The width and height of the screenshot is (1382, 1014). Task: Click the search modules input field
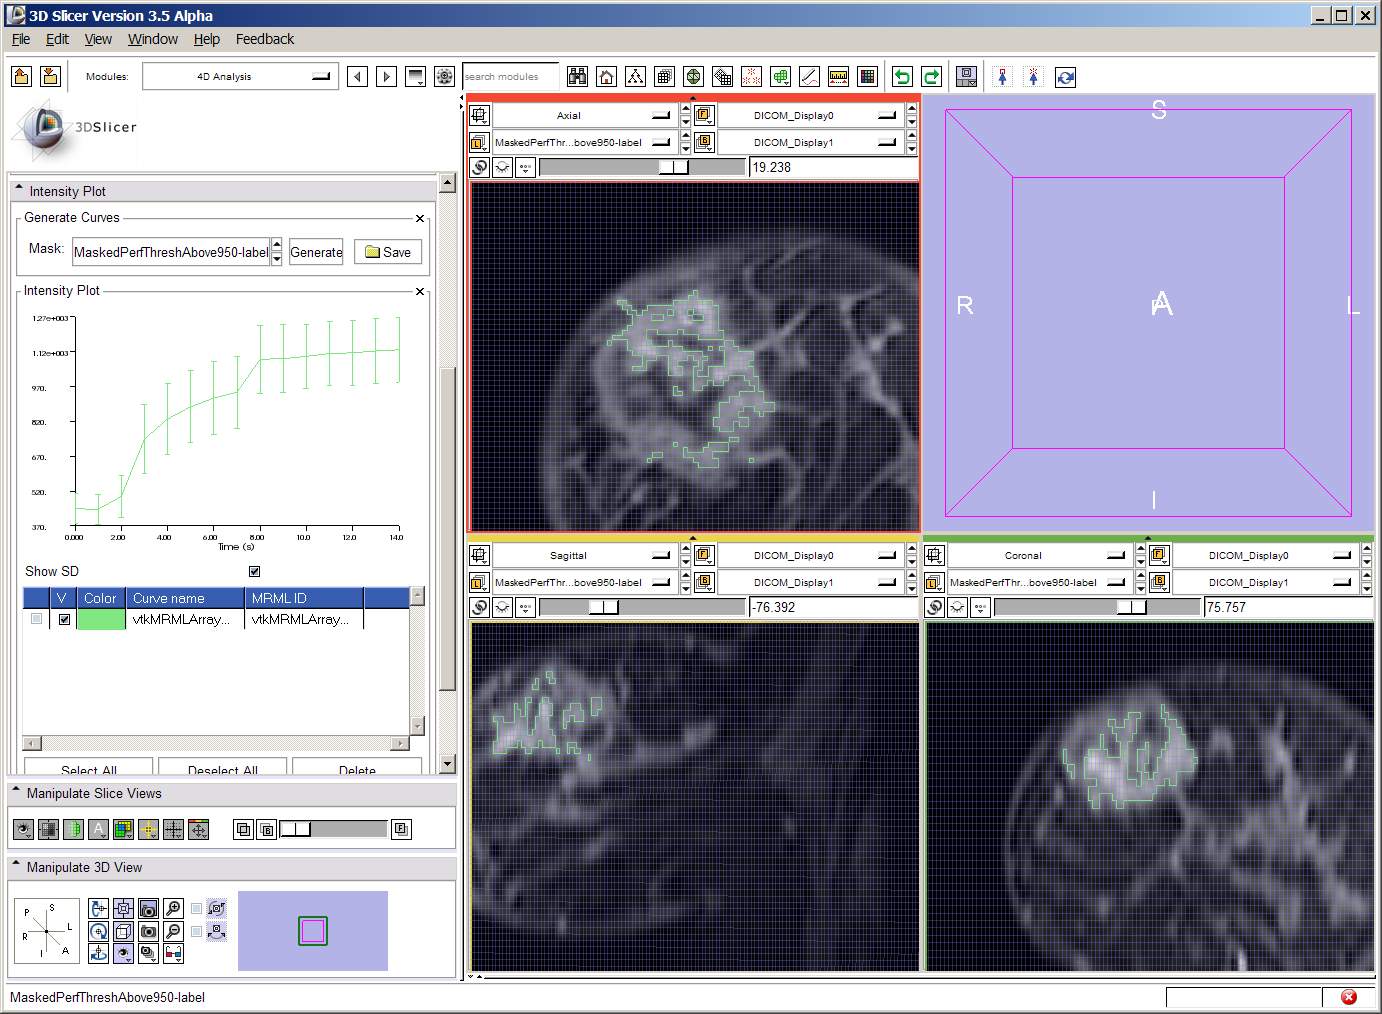[510, 77]
